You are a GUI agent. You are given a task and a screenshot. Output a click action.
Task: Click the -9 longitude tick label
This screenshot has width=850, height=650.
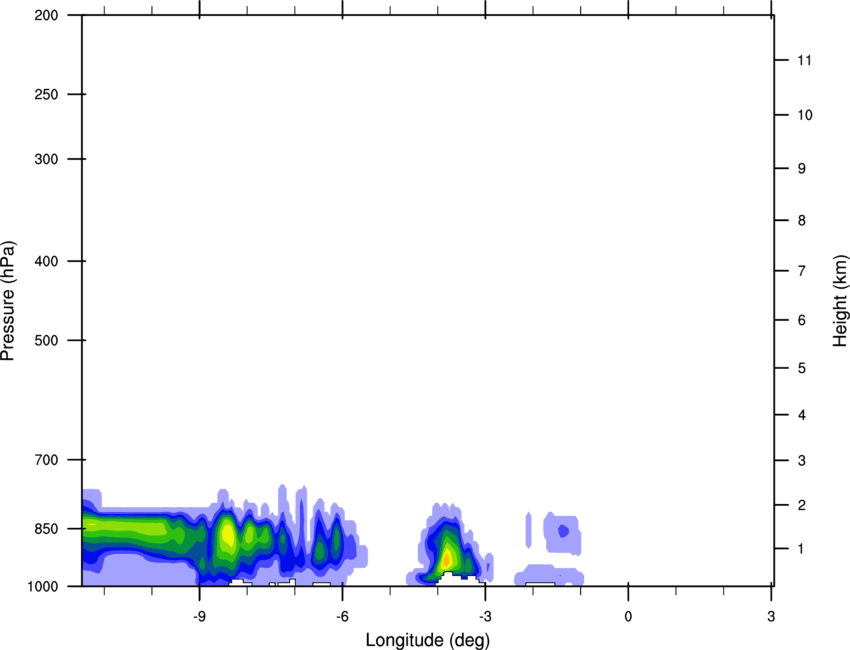[x=199, y=616]
